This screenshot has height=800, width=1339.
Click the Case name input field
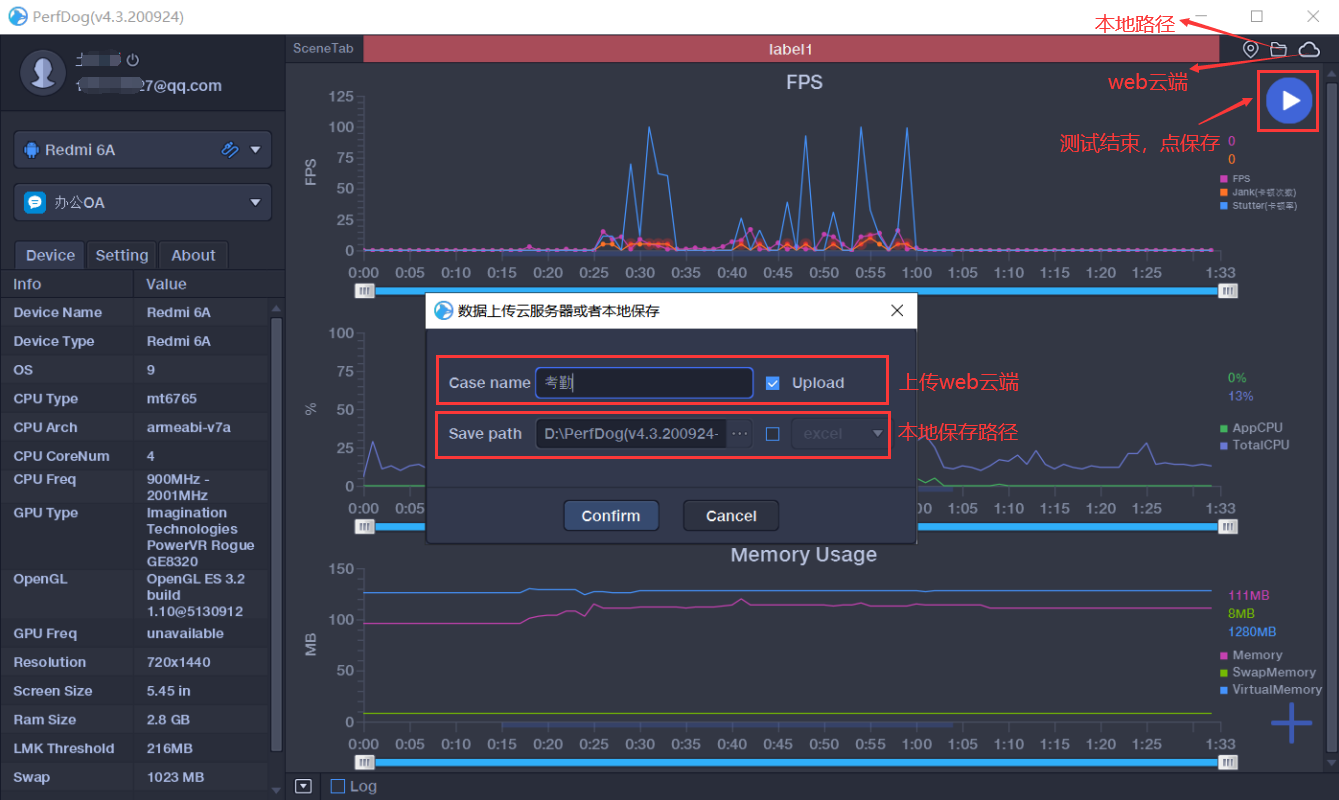[644, 383]
